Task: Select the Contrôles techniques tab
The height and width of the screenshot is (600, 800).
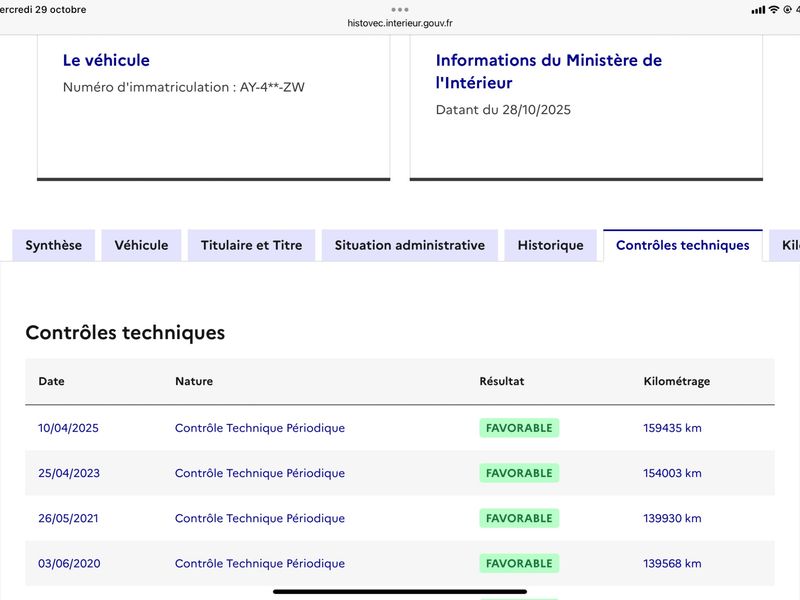Action: coord(683,245)
